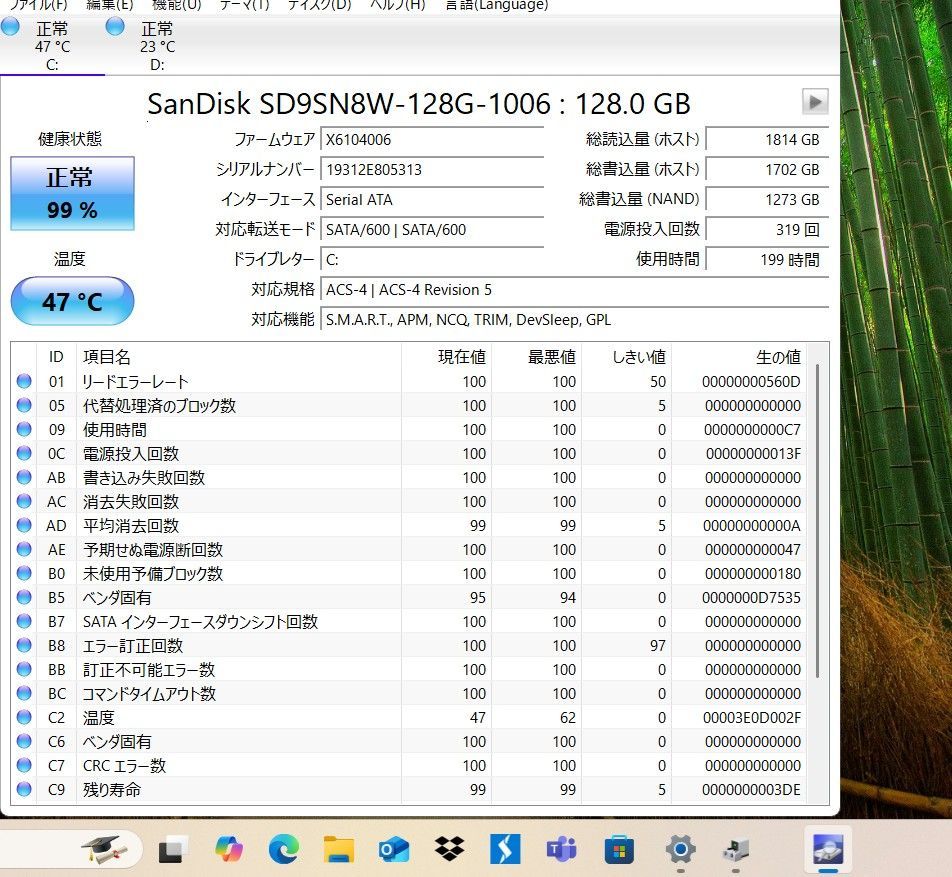
Task: Click the status circle for 訂正不可能エラー数 row
Action: (x=24, y=669)
